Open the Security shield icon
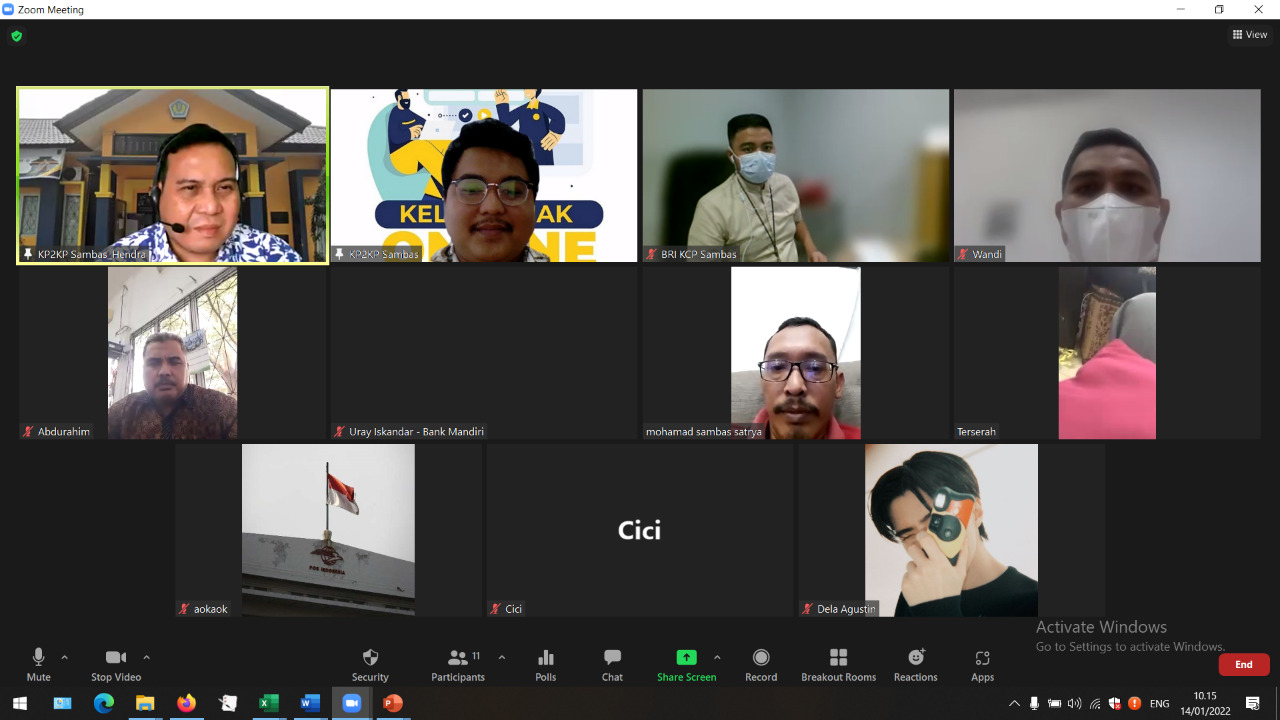The image size is (1280, 720). (370, 658)
